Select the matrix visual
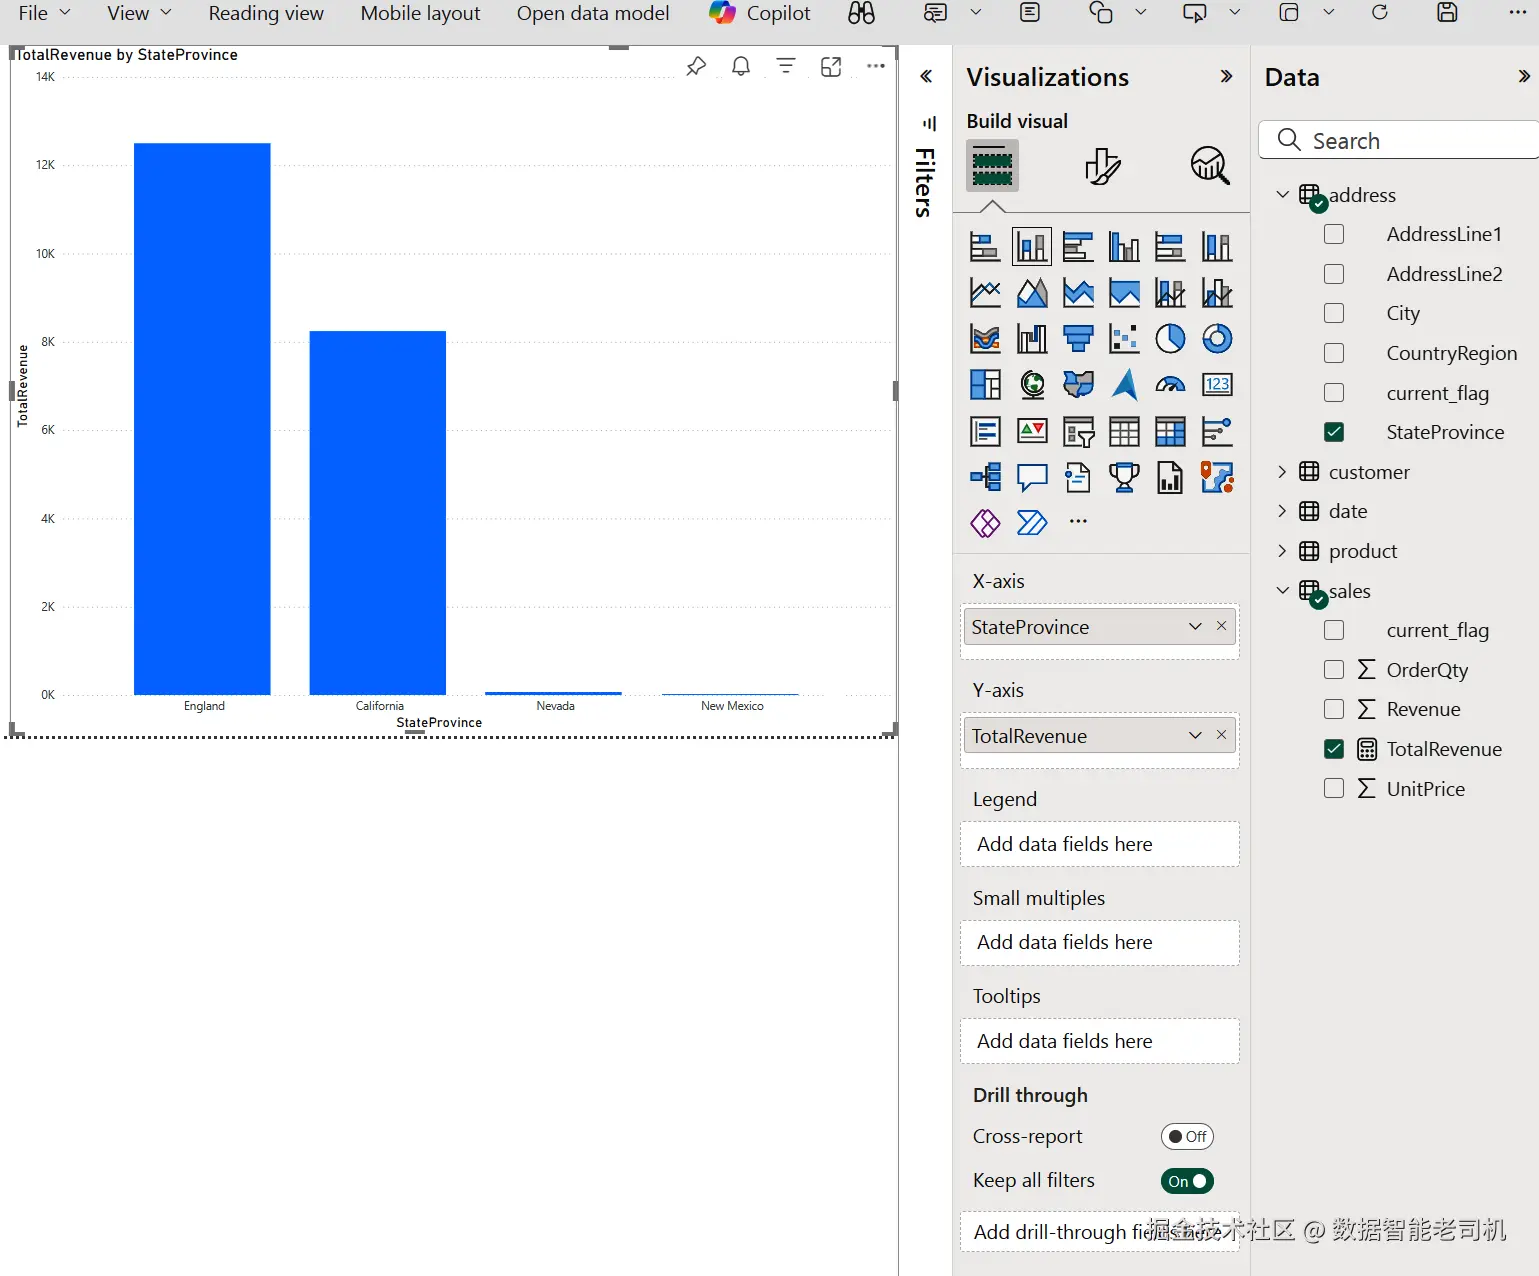Screen dimensions: 1539x1276 [x=1170, y=431]
